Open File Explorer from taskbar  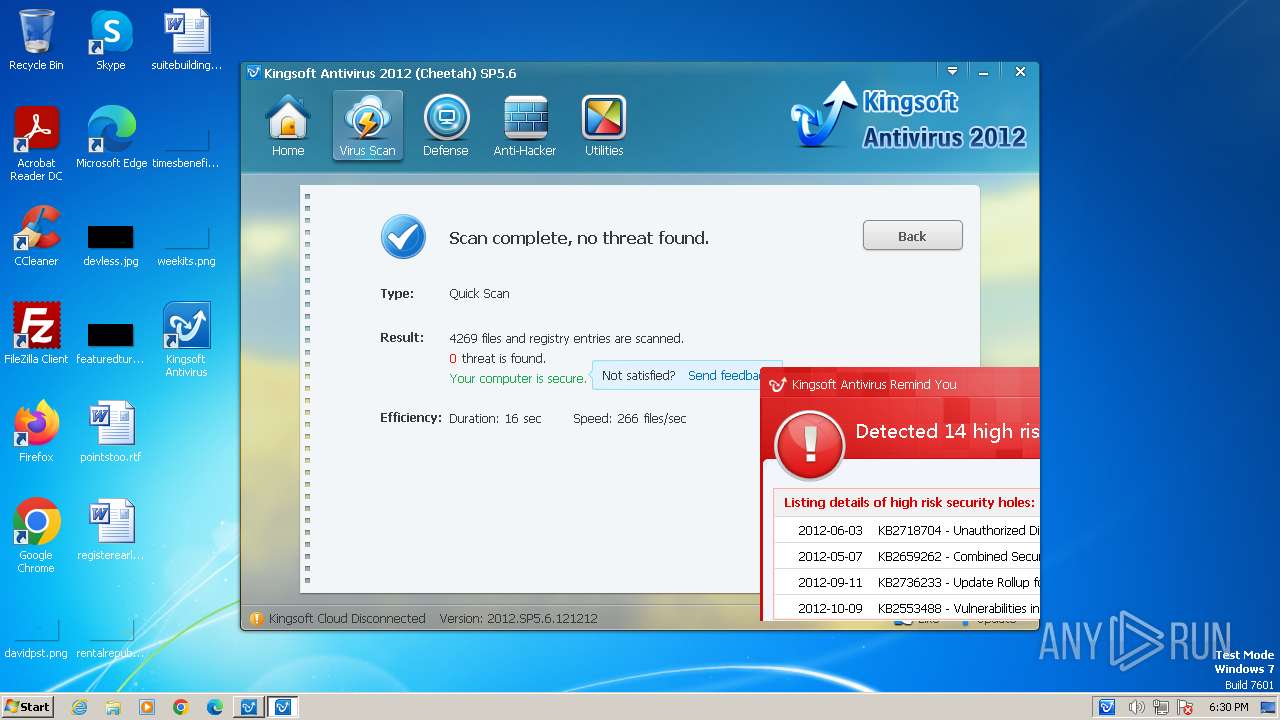(x=113, y=707)
